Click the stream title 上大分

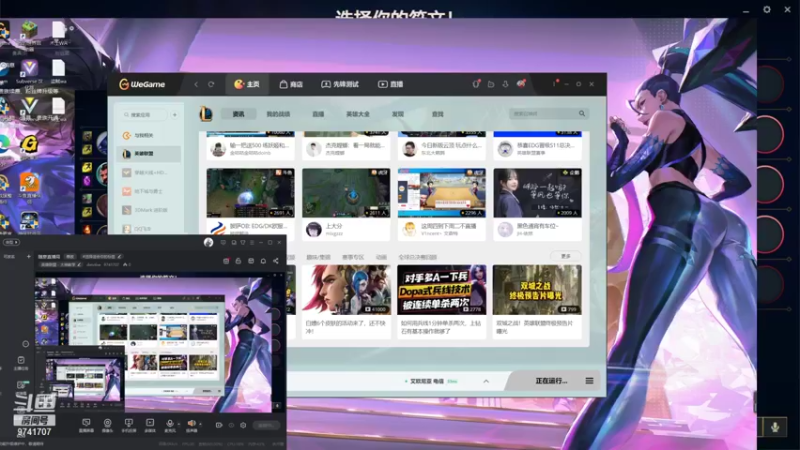click(x=334, y=226)
